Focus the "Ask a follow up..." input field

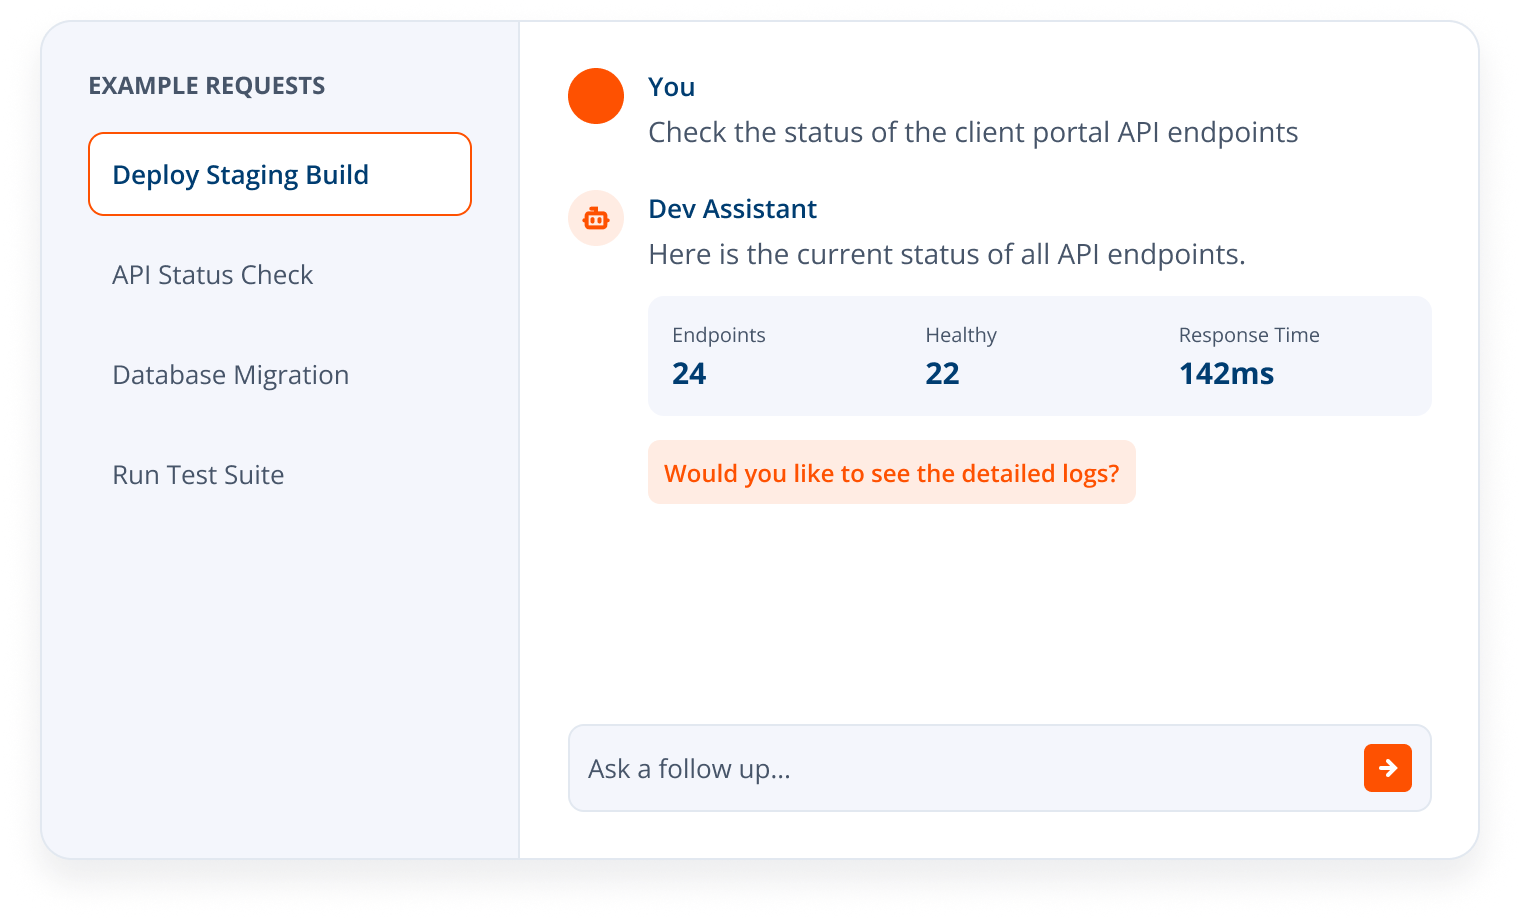pyautogui.click(x=1000, y=768)
